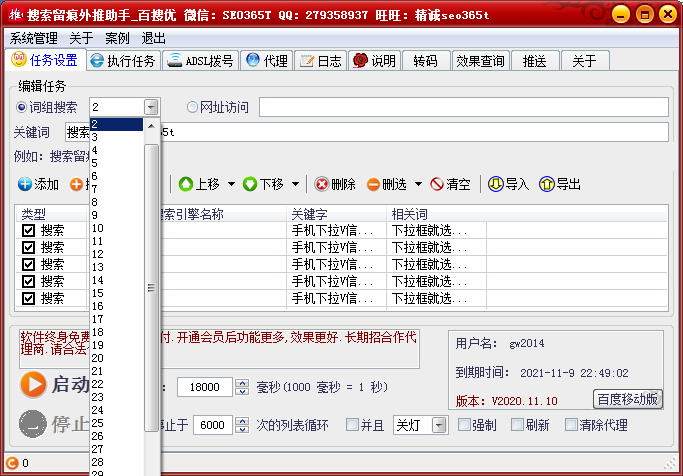Open the 关于 menu in menu bar
Image resolution: width=683 pixels, height=476 pixels.
(81, 38)
